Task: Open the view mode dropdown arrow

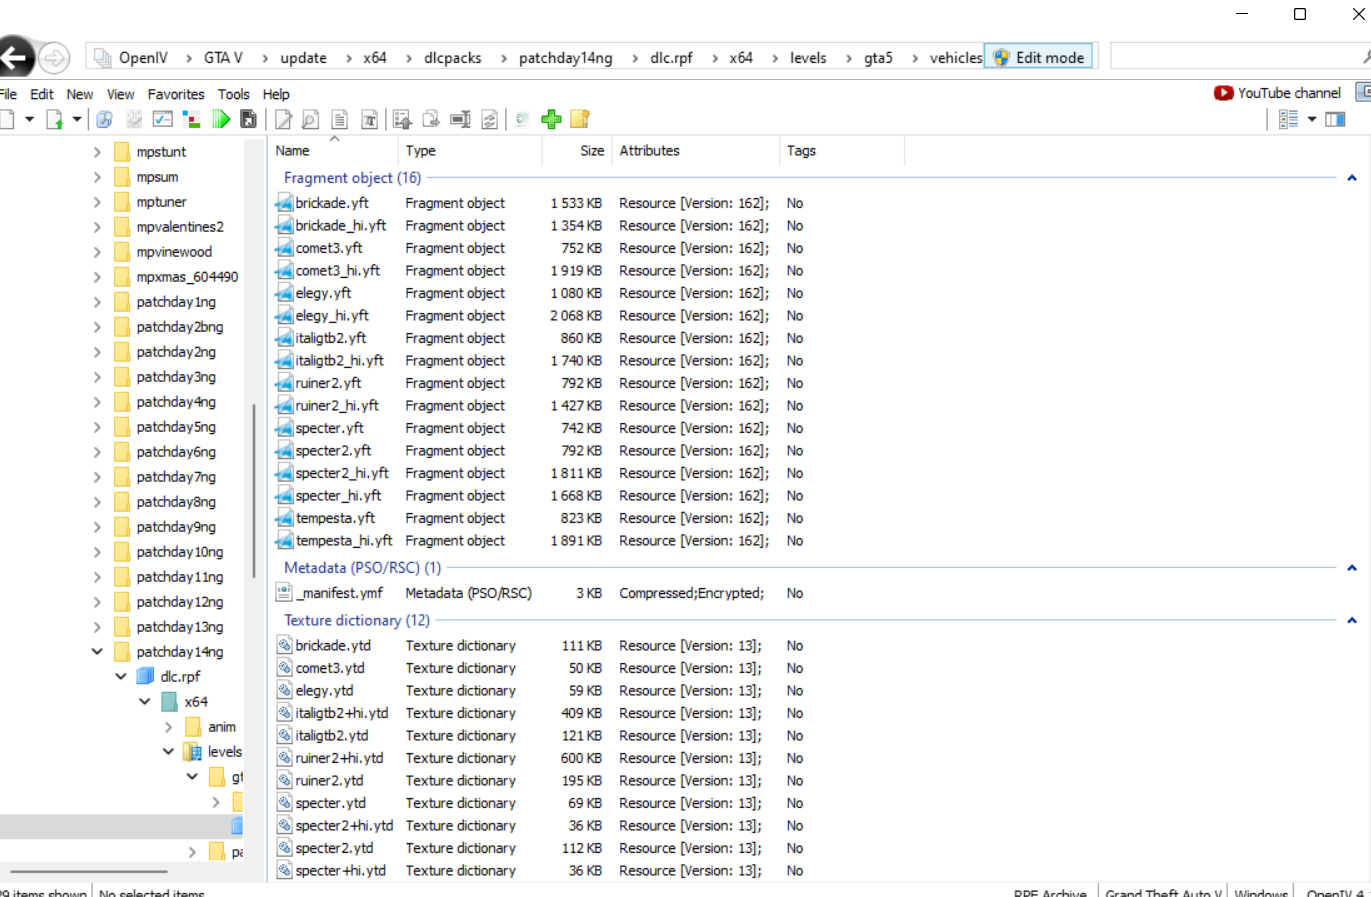Action: point(1312,120)
